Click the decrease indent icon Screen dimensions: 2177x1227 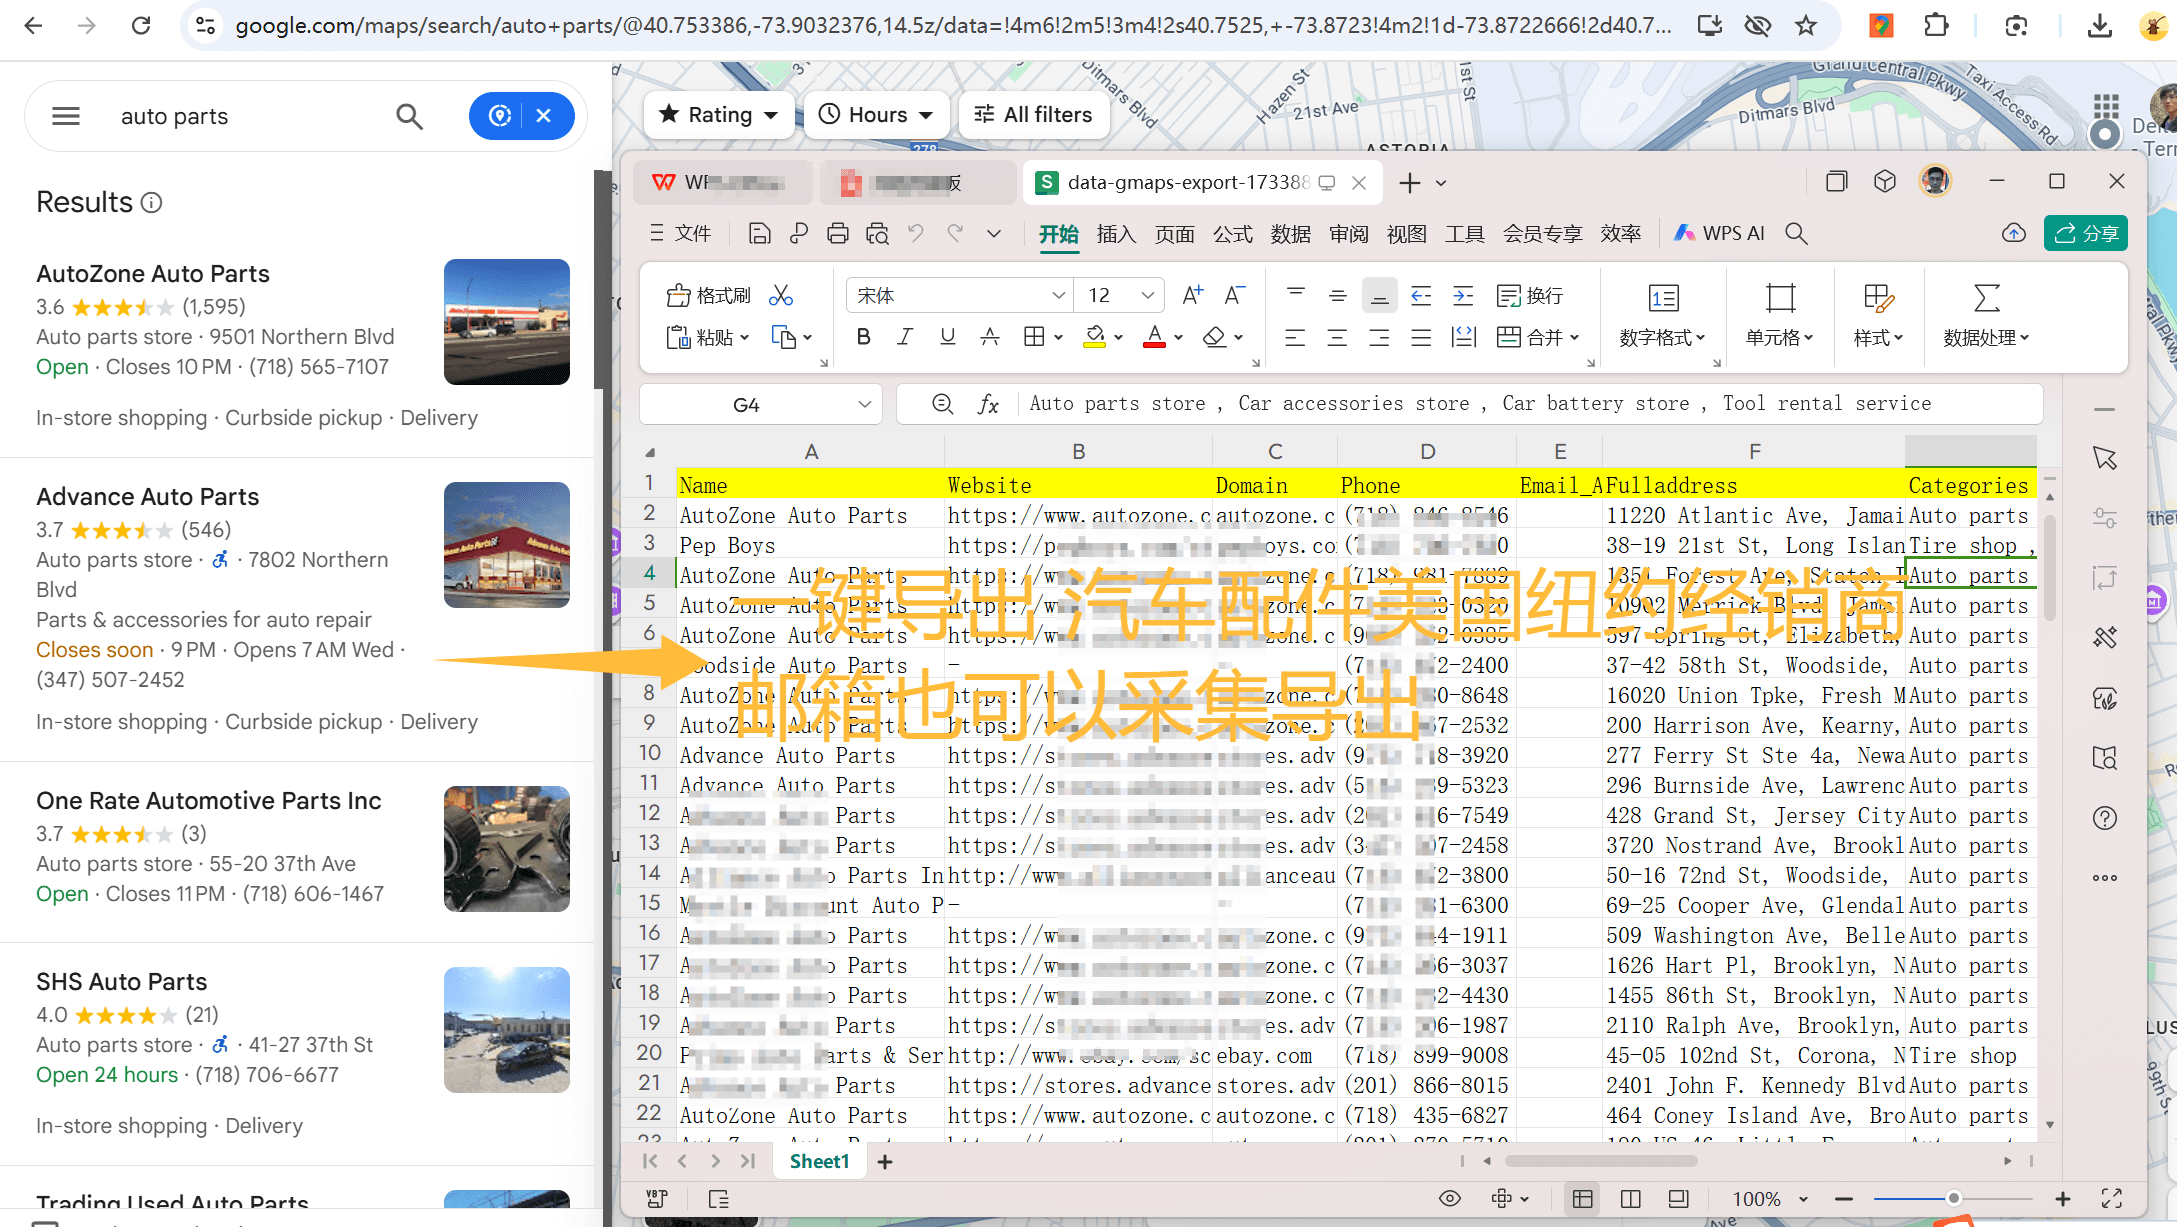click(1421, 295)
